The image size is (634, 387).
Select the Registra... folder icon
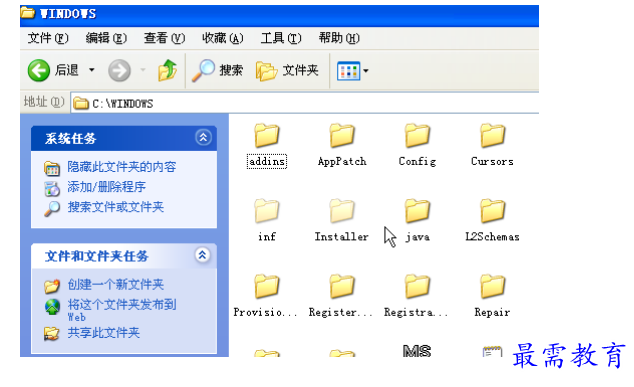(x=417, y=286)
